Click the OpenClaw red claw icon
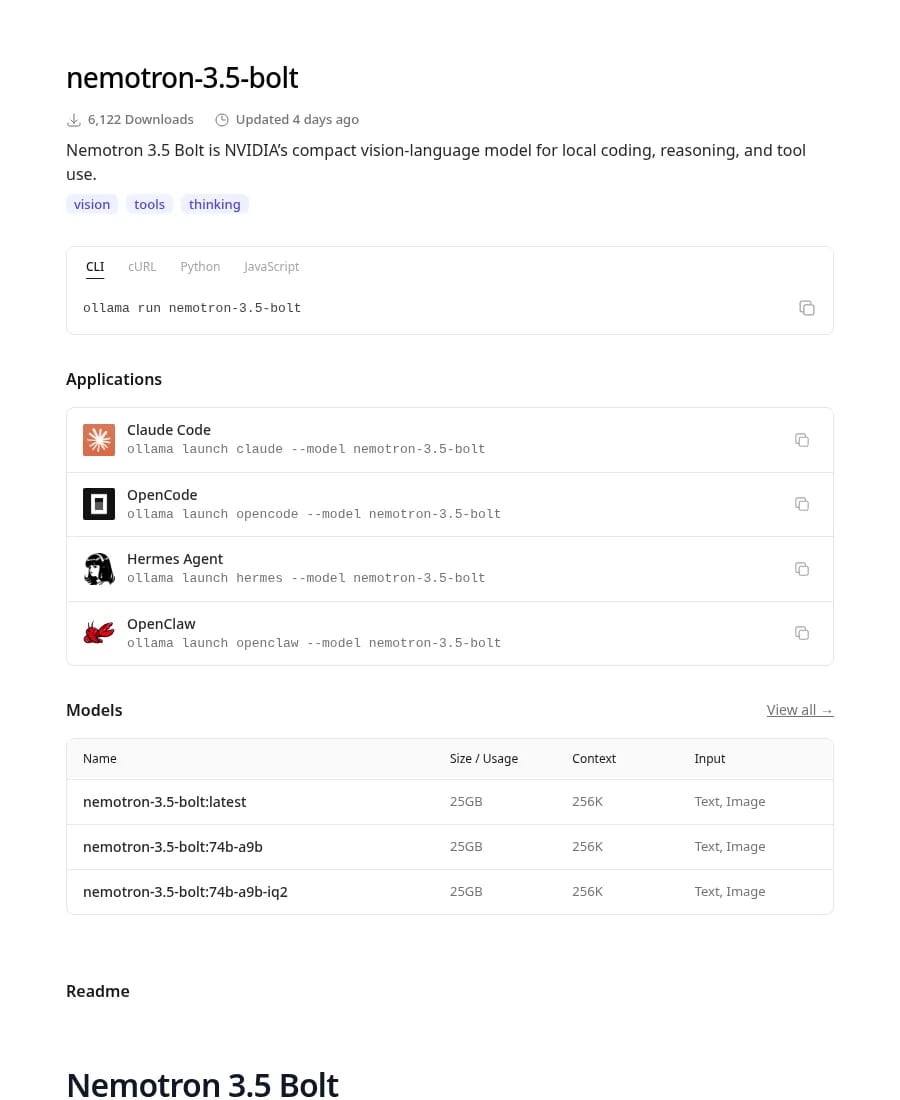This screenshot has height=1100, width=900. click(99, 633)
